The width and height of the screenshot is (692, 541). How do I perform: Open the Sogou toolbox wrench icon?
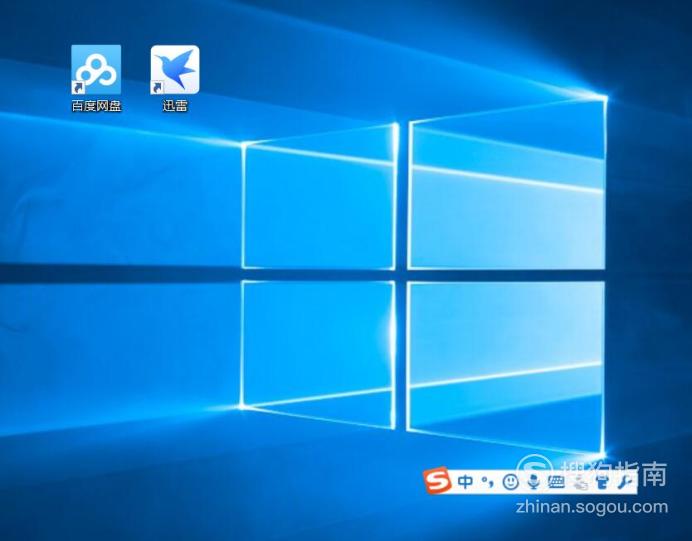626,482
